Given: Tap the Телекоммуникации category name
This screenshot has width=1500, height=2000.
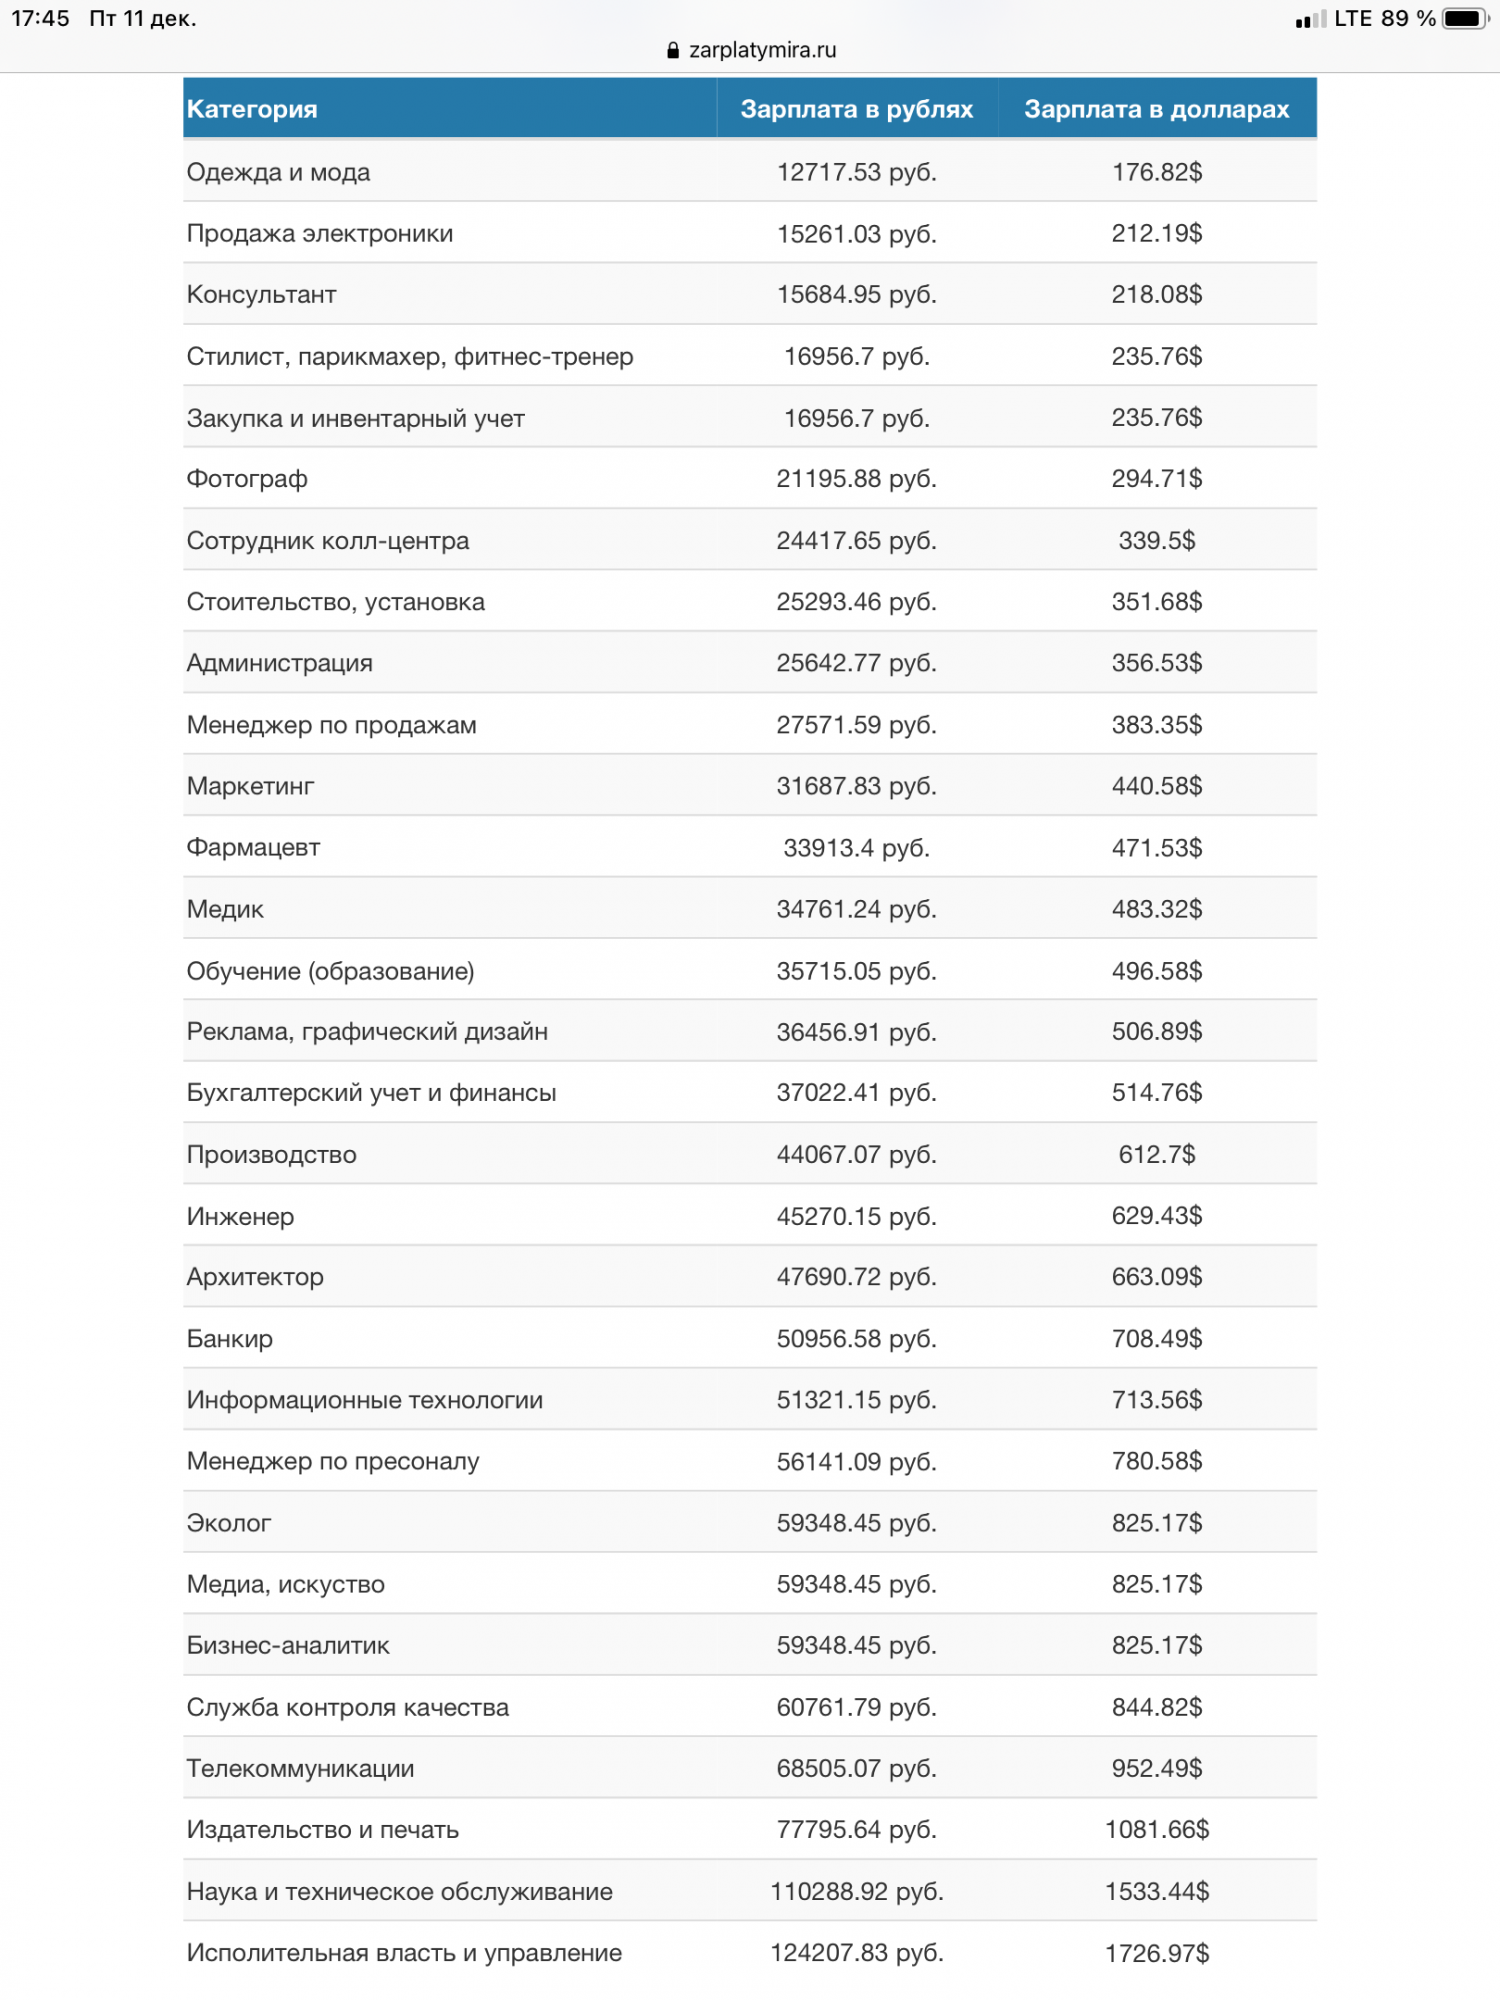Looking at the screenshot, I should coord(300,1768).
